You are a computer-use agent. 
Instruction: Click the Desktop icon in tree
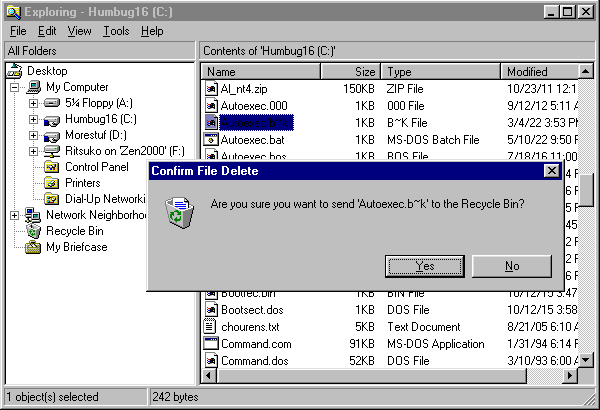coord(14,71)
